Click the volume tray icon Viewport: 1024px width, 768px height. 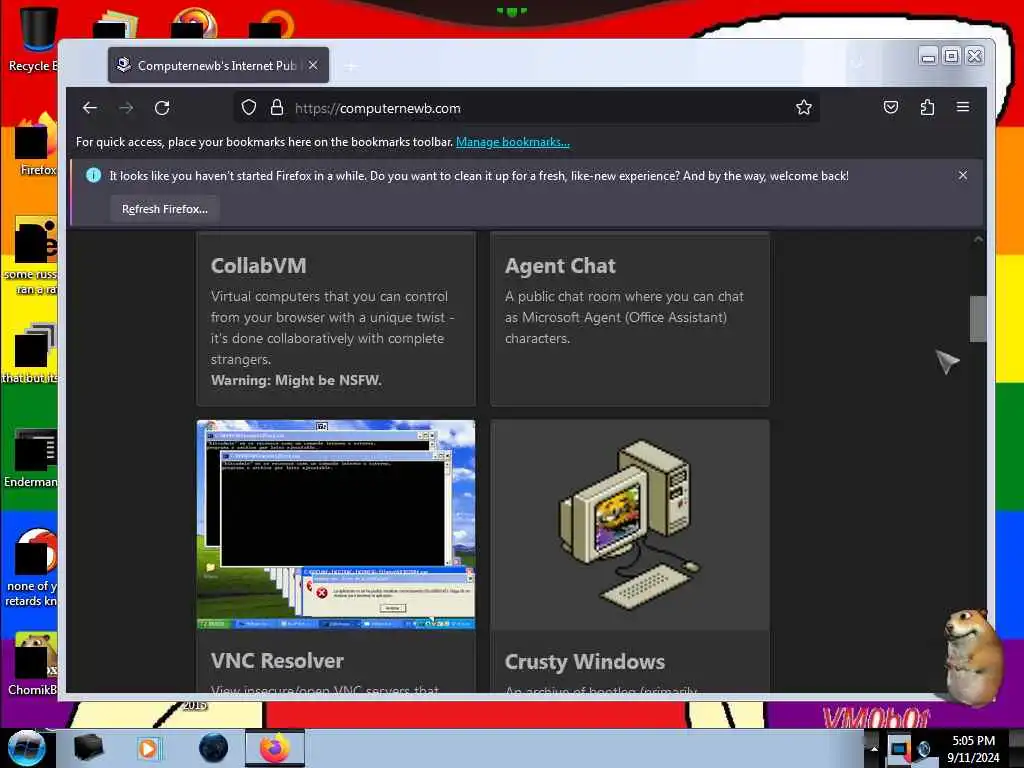click(923, 749)
